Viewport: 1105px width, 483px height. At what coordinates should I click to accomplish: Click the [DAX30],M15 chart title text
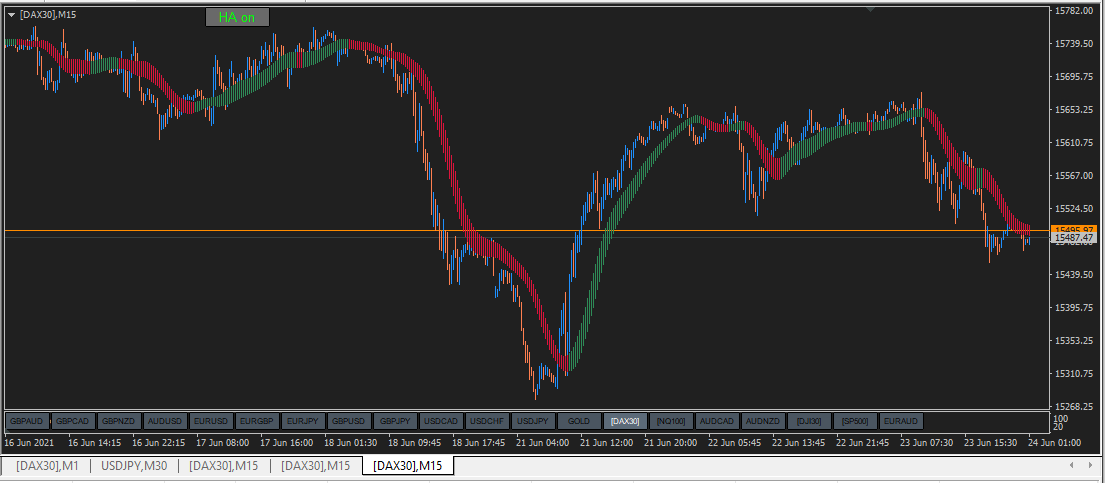pos(48,15)
